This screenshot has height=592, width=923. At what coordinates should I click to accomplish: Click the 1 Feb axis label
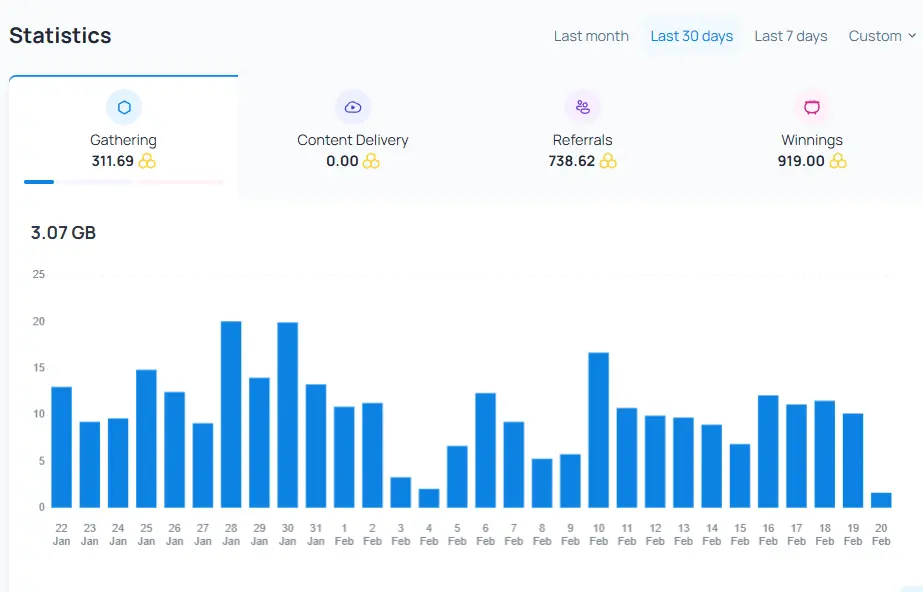[344, 534]
